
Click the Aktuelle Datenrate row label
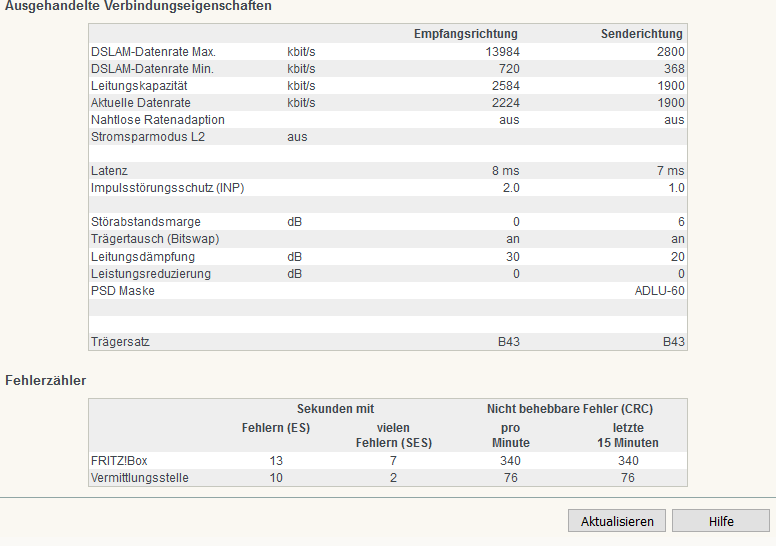141,103
